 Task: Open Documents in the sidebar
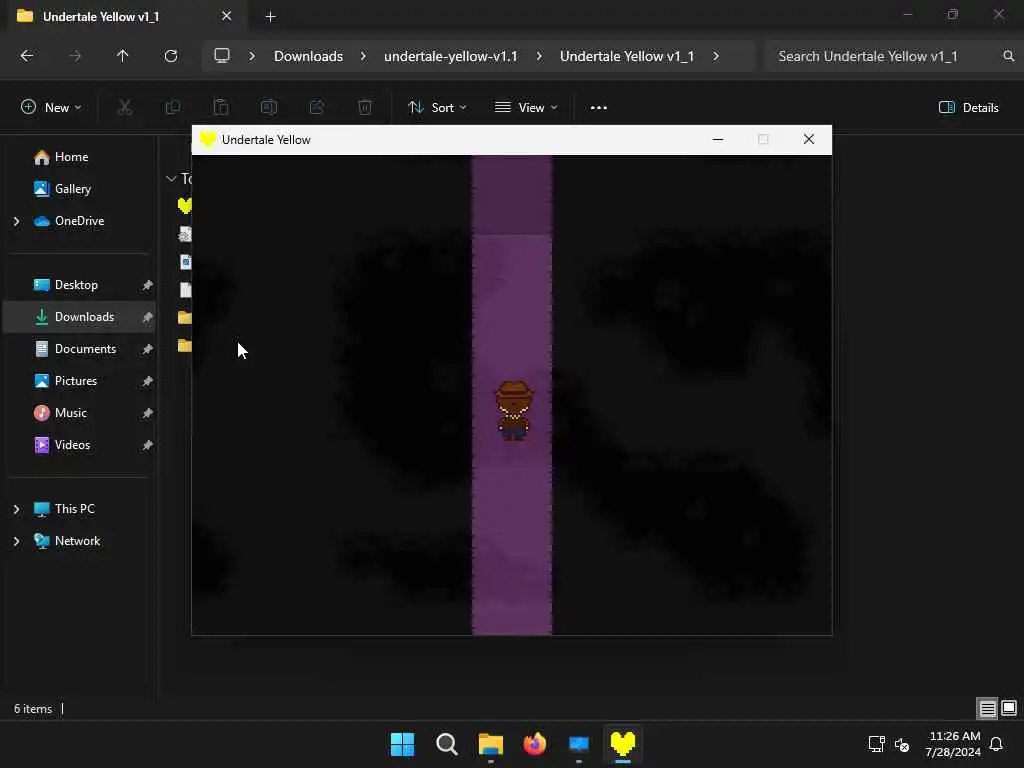coord(85,349)
